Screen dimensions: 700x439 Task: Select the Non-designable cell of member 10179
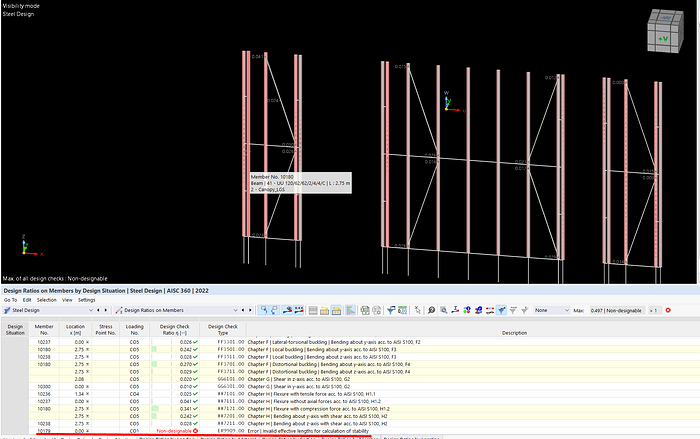[x=175, y=431]
